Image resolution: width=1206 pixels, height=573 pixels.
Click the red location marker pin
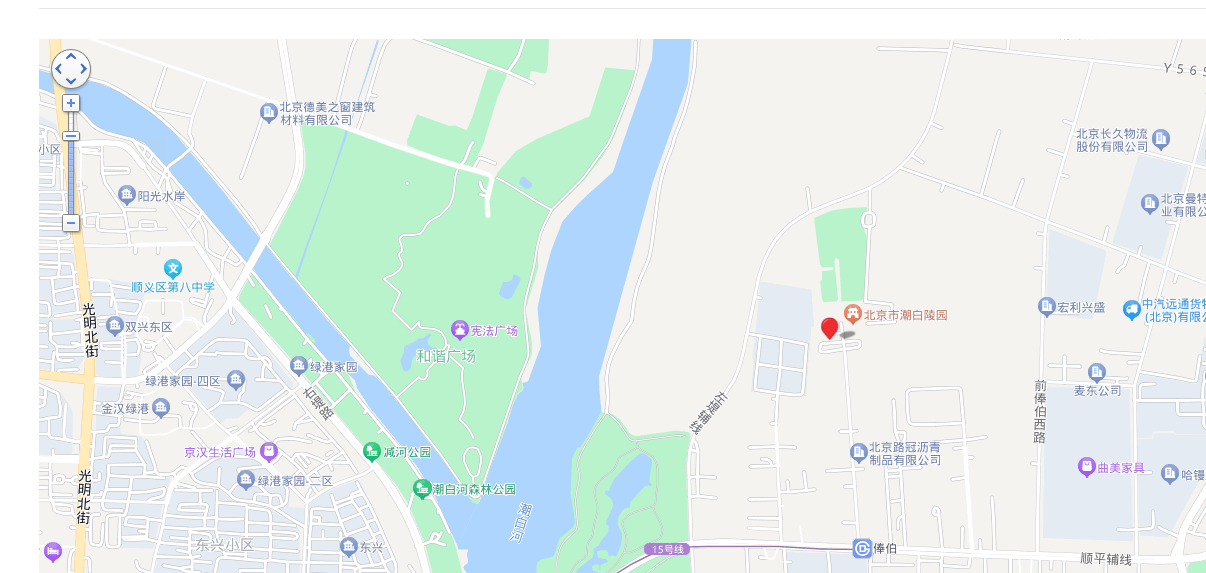coord(830,329)
